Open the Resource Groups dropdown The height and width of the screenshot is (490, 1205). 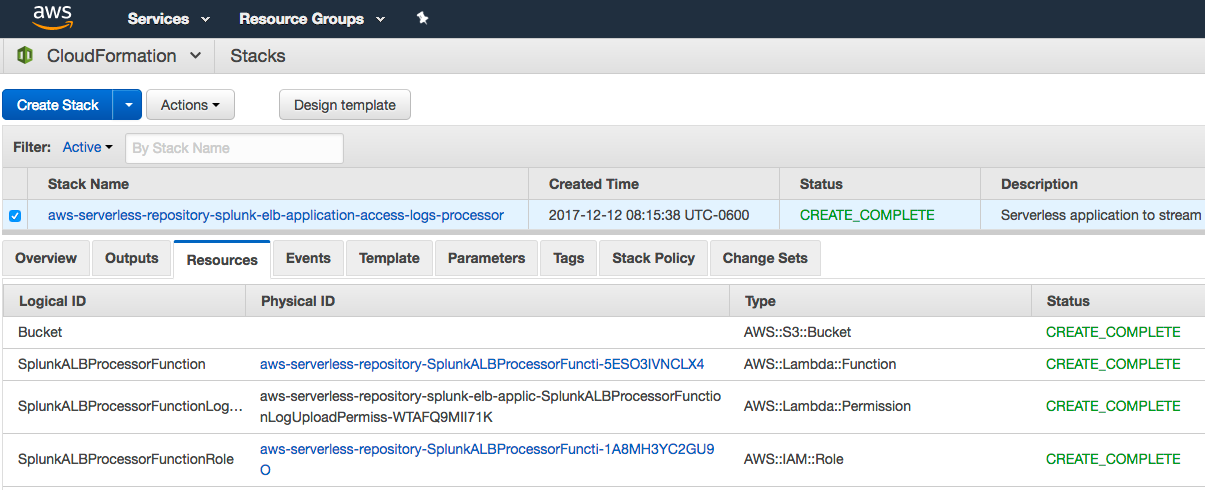click(x=314, y=19)
